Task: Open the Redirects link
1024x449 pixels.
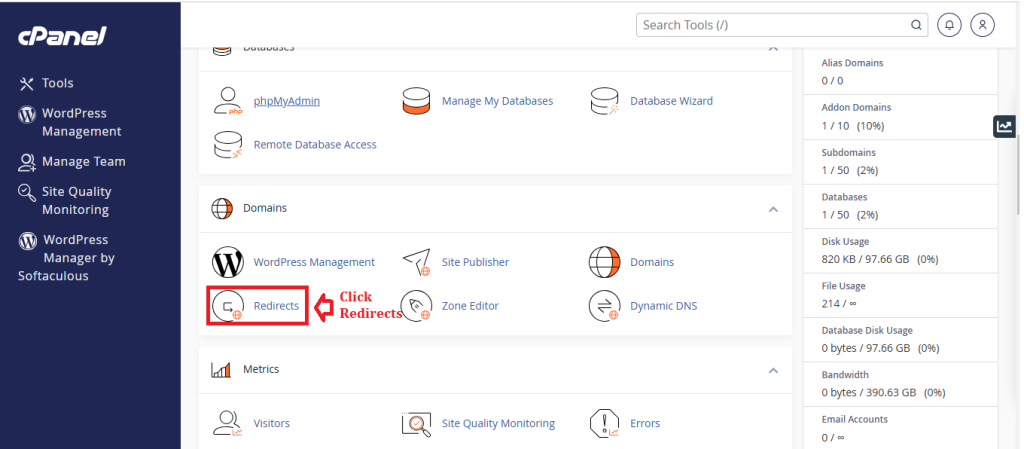Action: [x=276, y=306]
